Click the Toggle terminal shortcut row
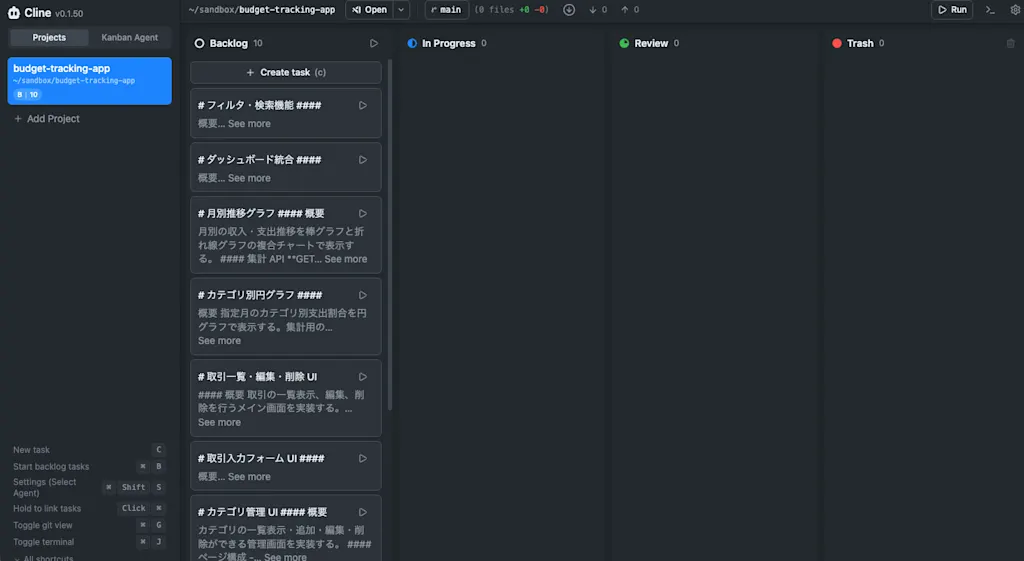Image resolution: width=1024 pixels, height=561 pixels. point(89,542)
